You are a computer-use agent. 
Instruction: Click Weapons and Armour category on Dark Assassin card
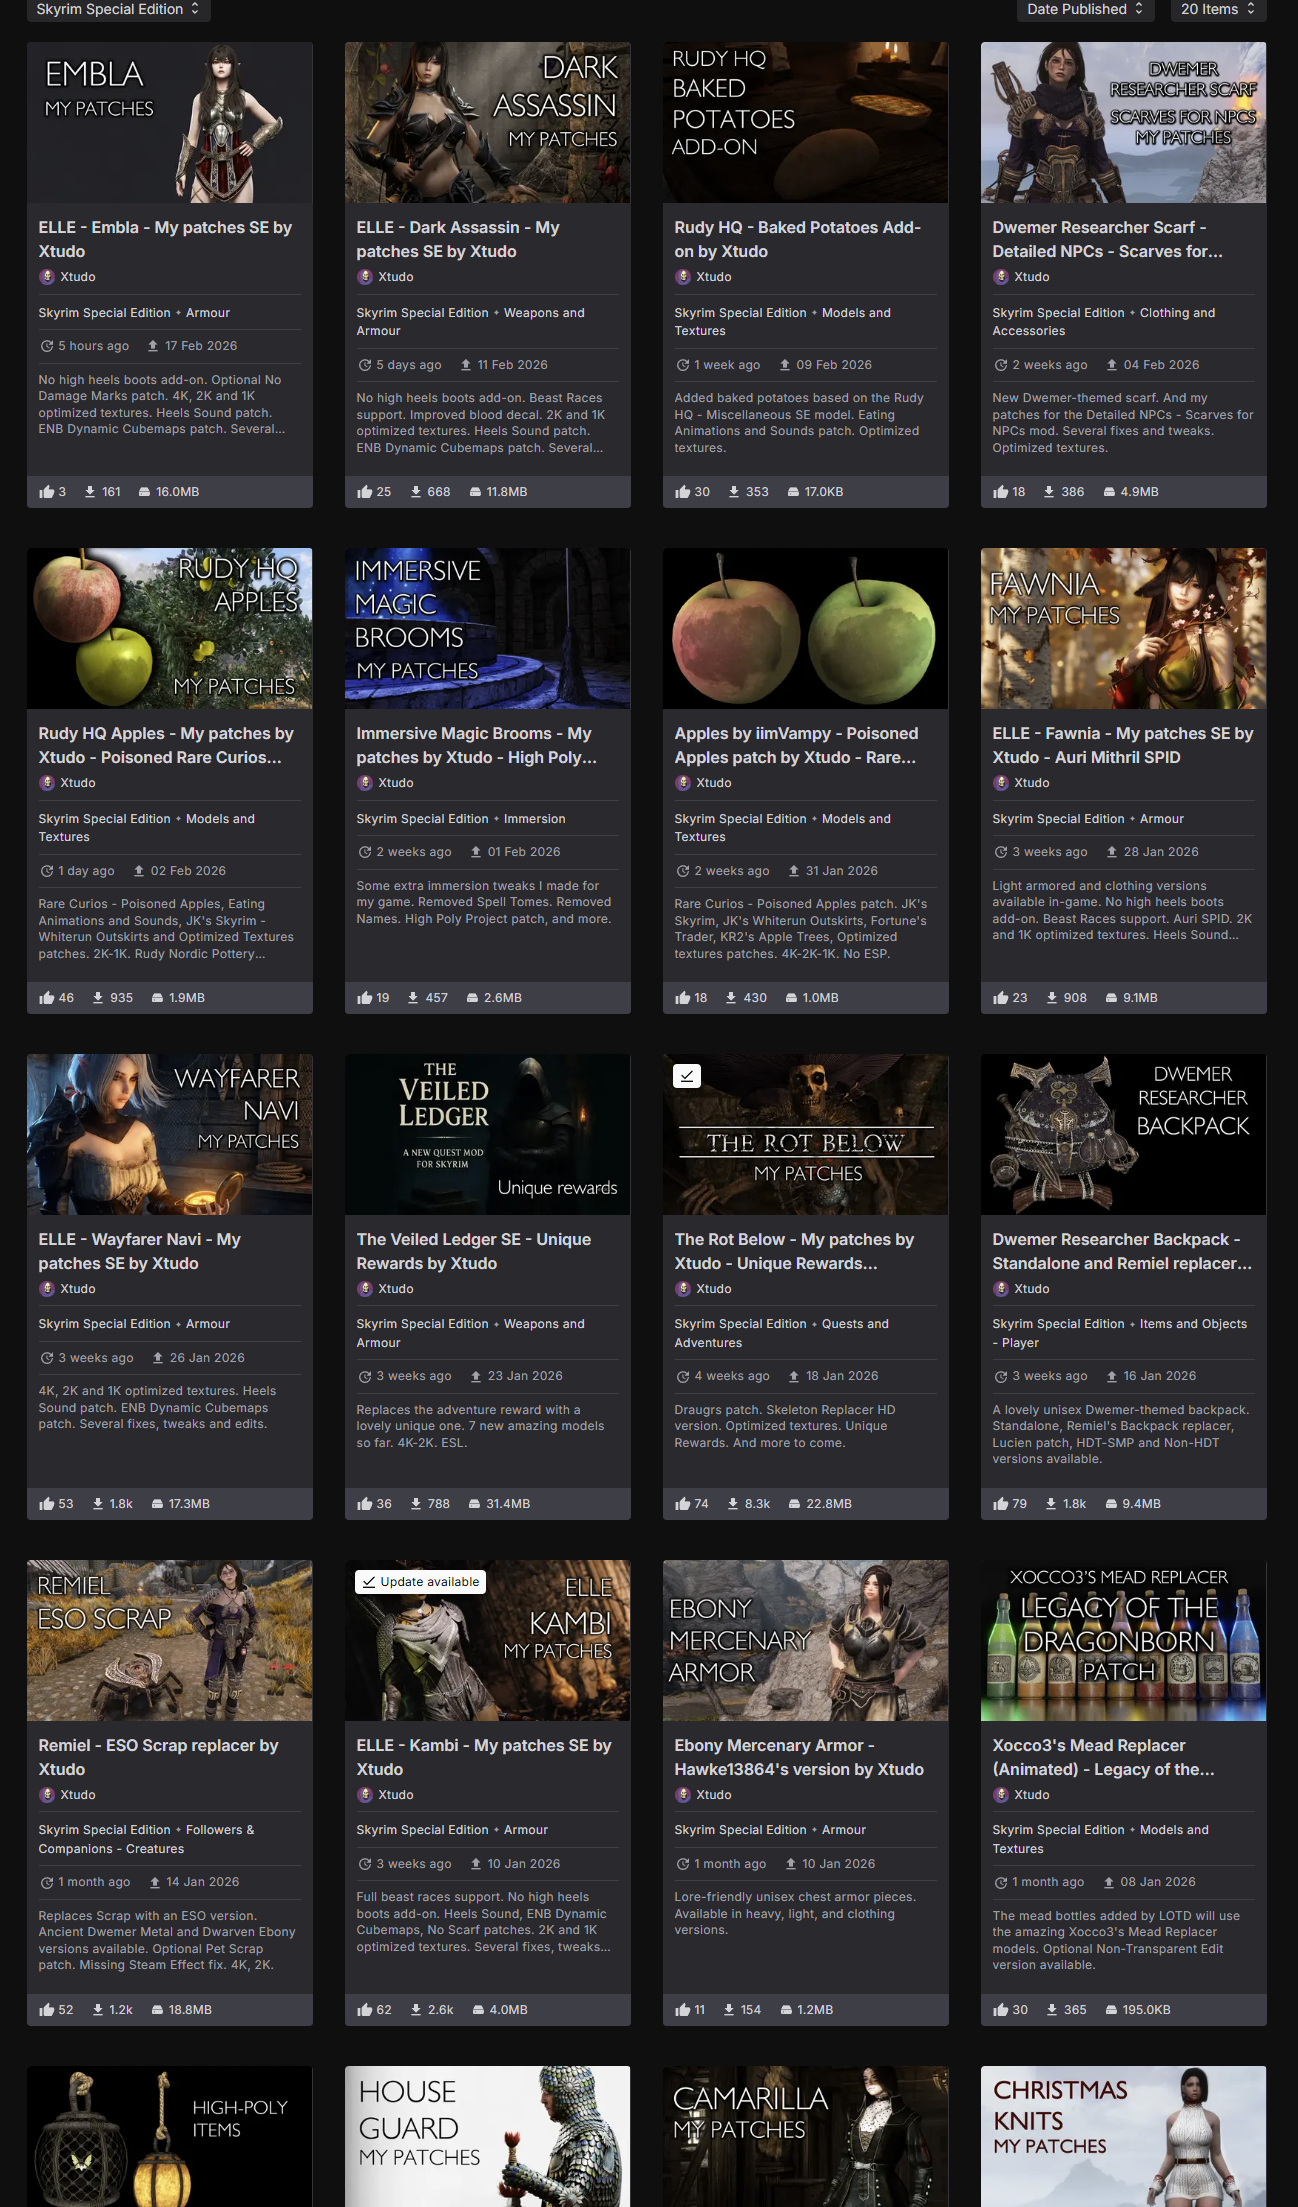(x=470, y=322)
